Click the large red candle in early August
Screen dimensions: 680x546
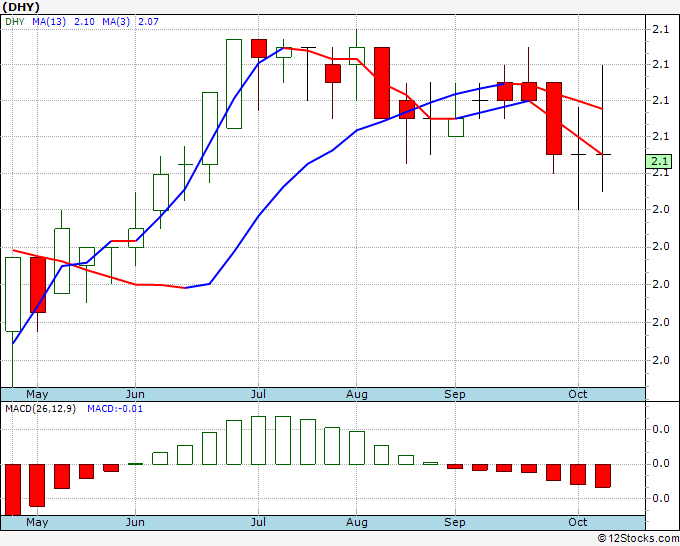[382, 83]
